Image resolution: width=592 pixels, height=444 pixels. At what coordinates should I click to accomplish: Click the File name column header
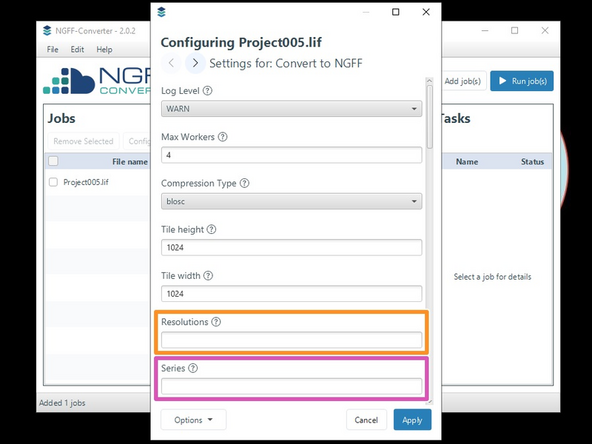(130, 162)
